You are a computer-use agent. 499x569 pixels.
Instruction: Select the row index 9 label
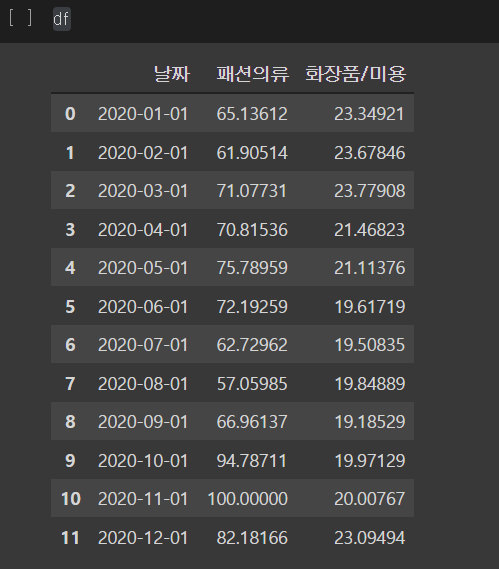pyautogui.click(x=70, y=461)
